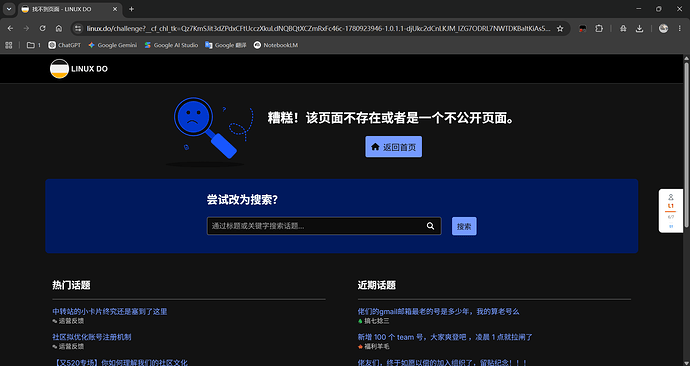Click the 近期话题 heading
Viewport: 690px width, 366px height.
[x=377, y=285]
